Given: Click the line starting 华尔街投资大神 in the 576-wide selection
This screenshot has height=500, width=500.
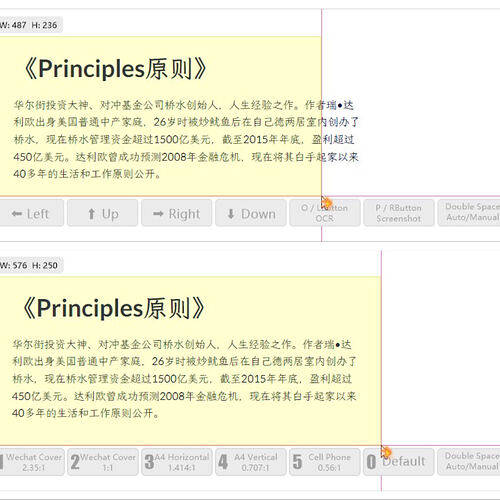Looking at the screenshot, I should 182,344.
